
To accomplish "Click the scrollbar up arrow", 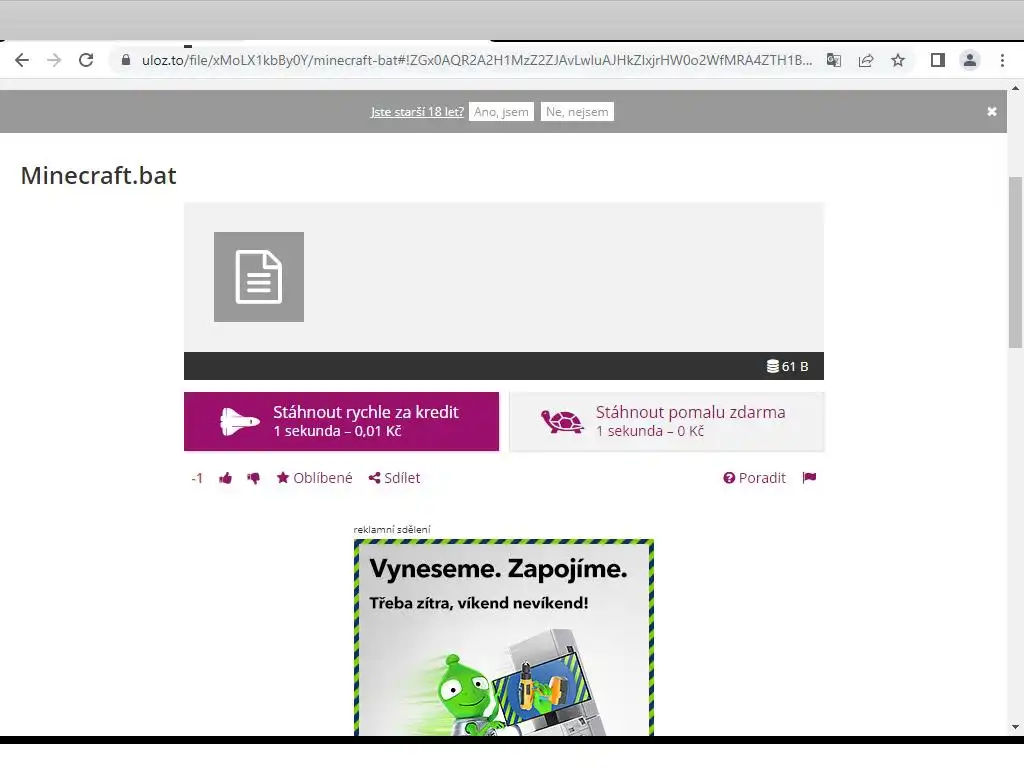I will pos(1016,88).
